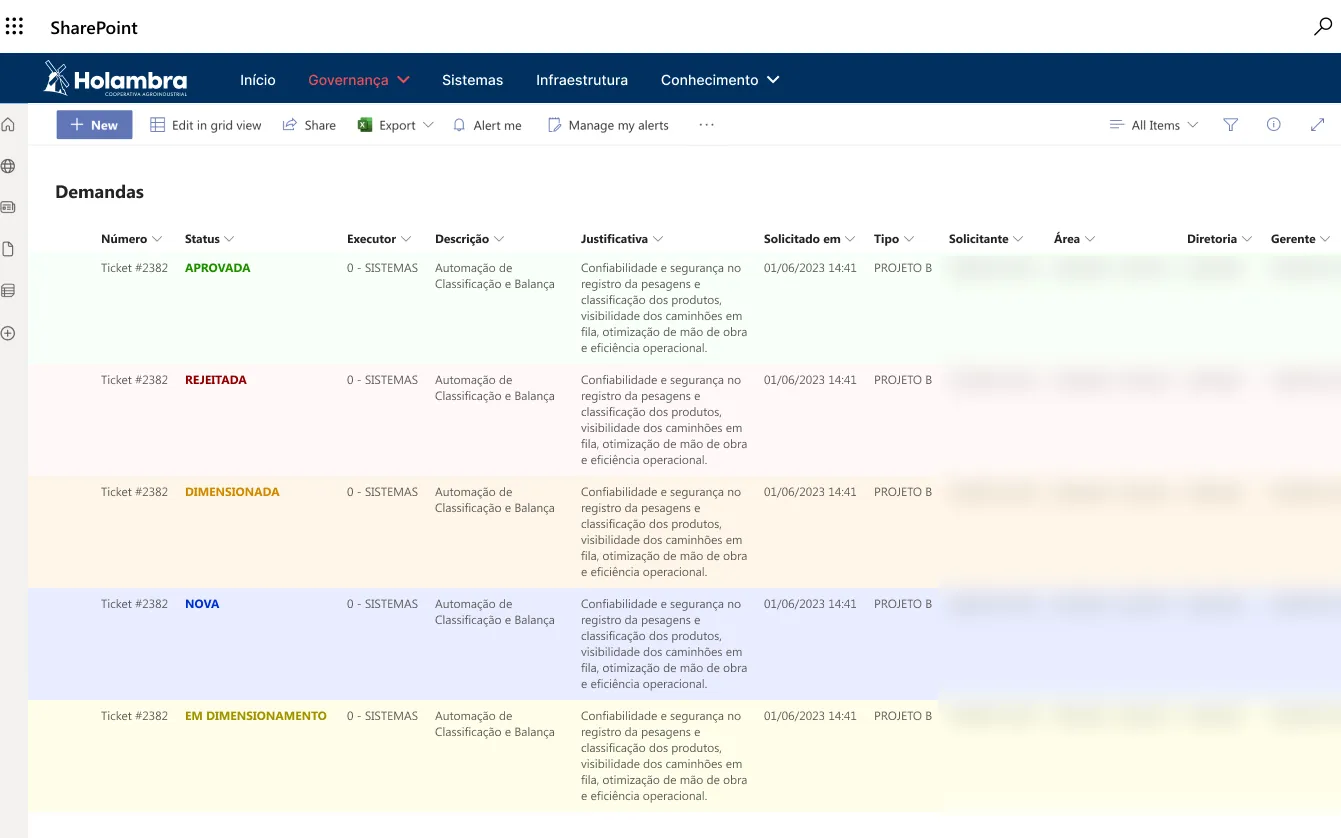
Task: Click Alert me in the toolbar
Action: 487,125
